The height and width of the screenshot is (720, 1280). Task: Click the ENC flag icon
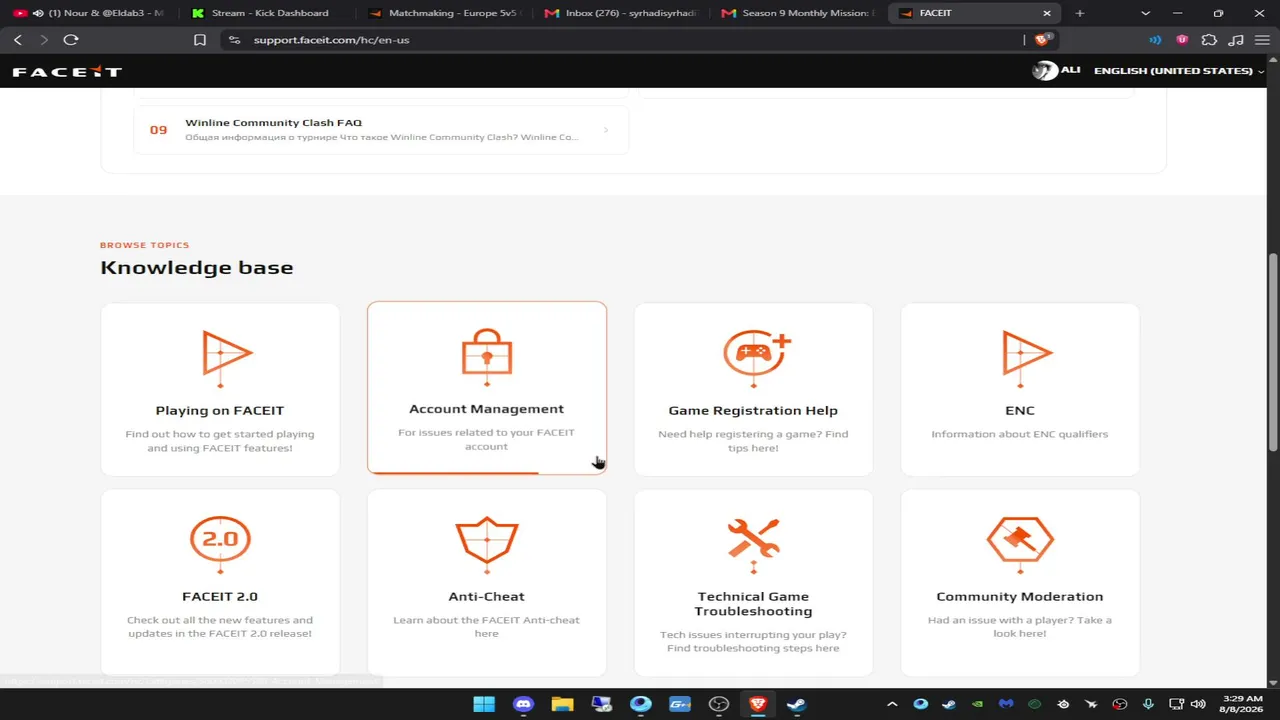(1026, 359)
